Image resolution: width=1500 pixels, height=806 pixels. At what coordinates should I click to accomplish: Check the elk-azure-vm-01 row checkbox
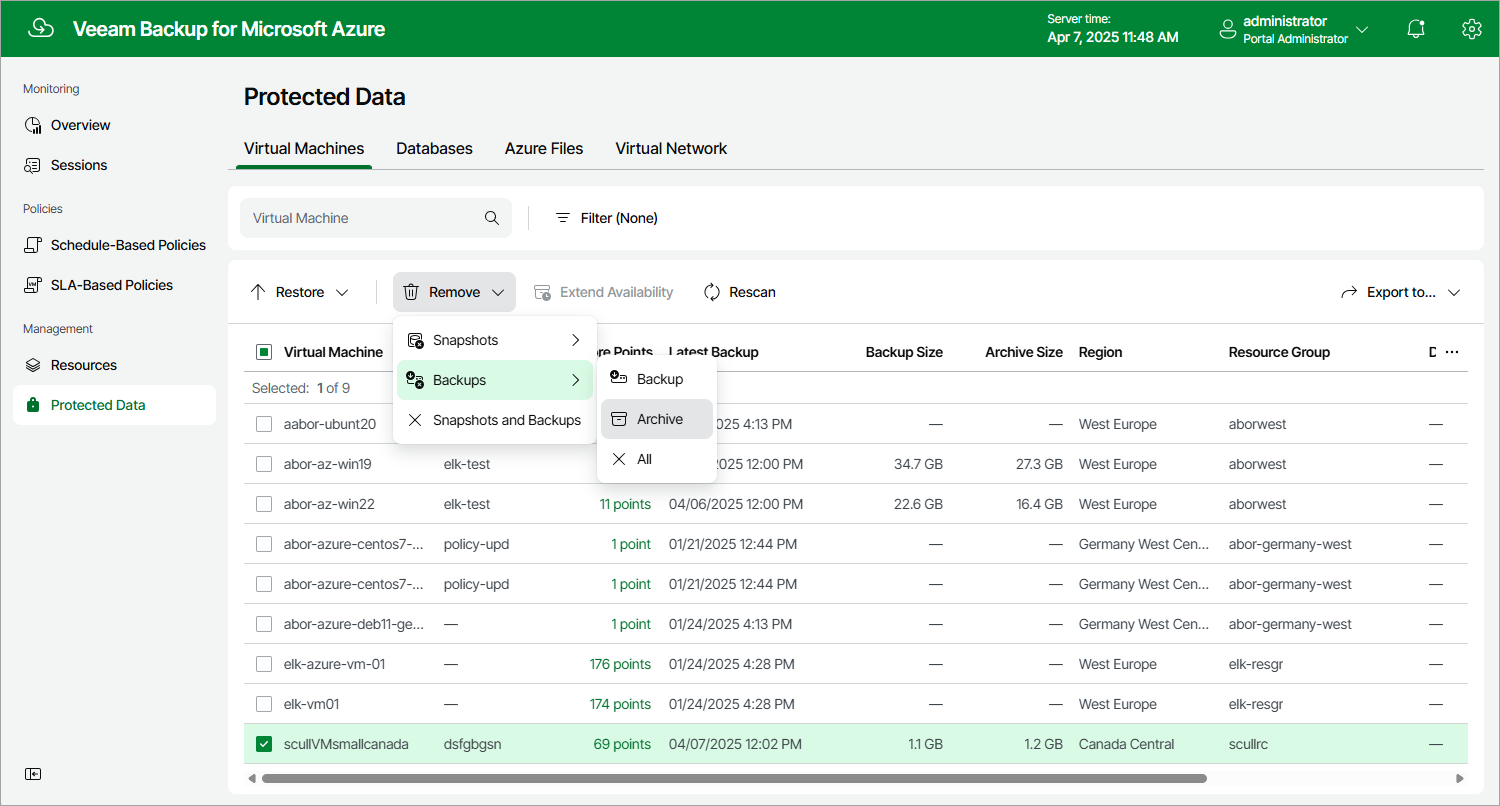click(264, 664)
